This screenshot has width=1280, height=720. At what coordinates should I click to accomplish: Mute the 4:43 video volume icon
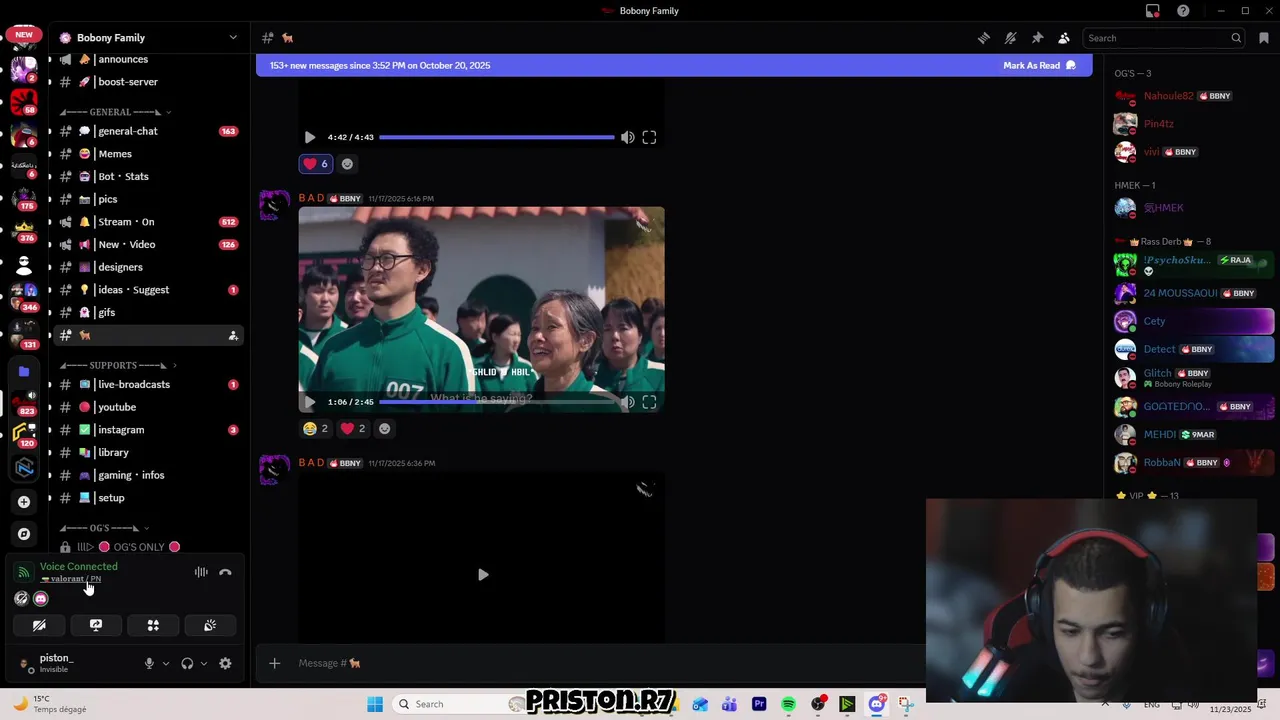click(x=627, y=137)
